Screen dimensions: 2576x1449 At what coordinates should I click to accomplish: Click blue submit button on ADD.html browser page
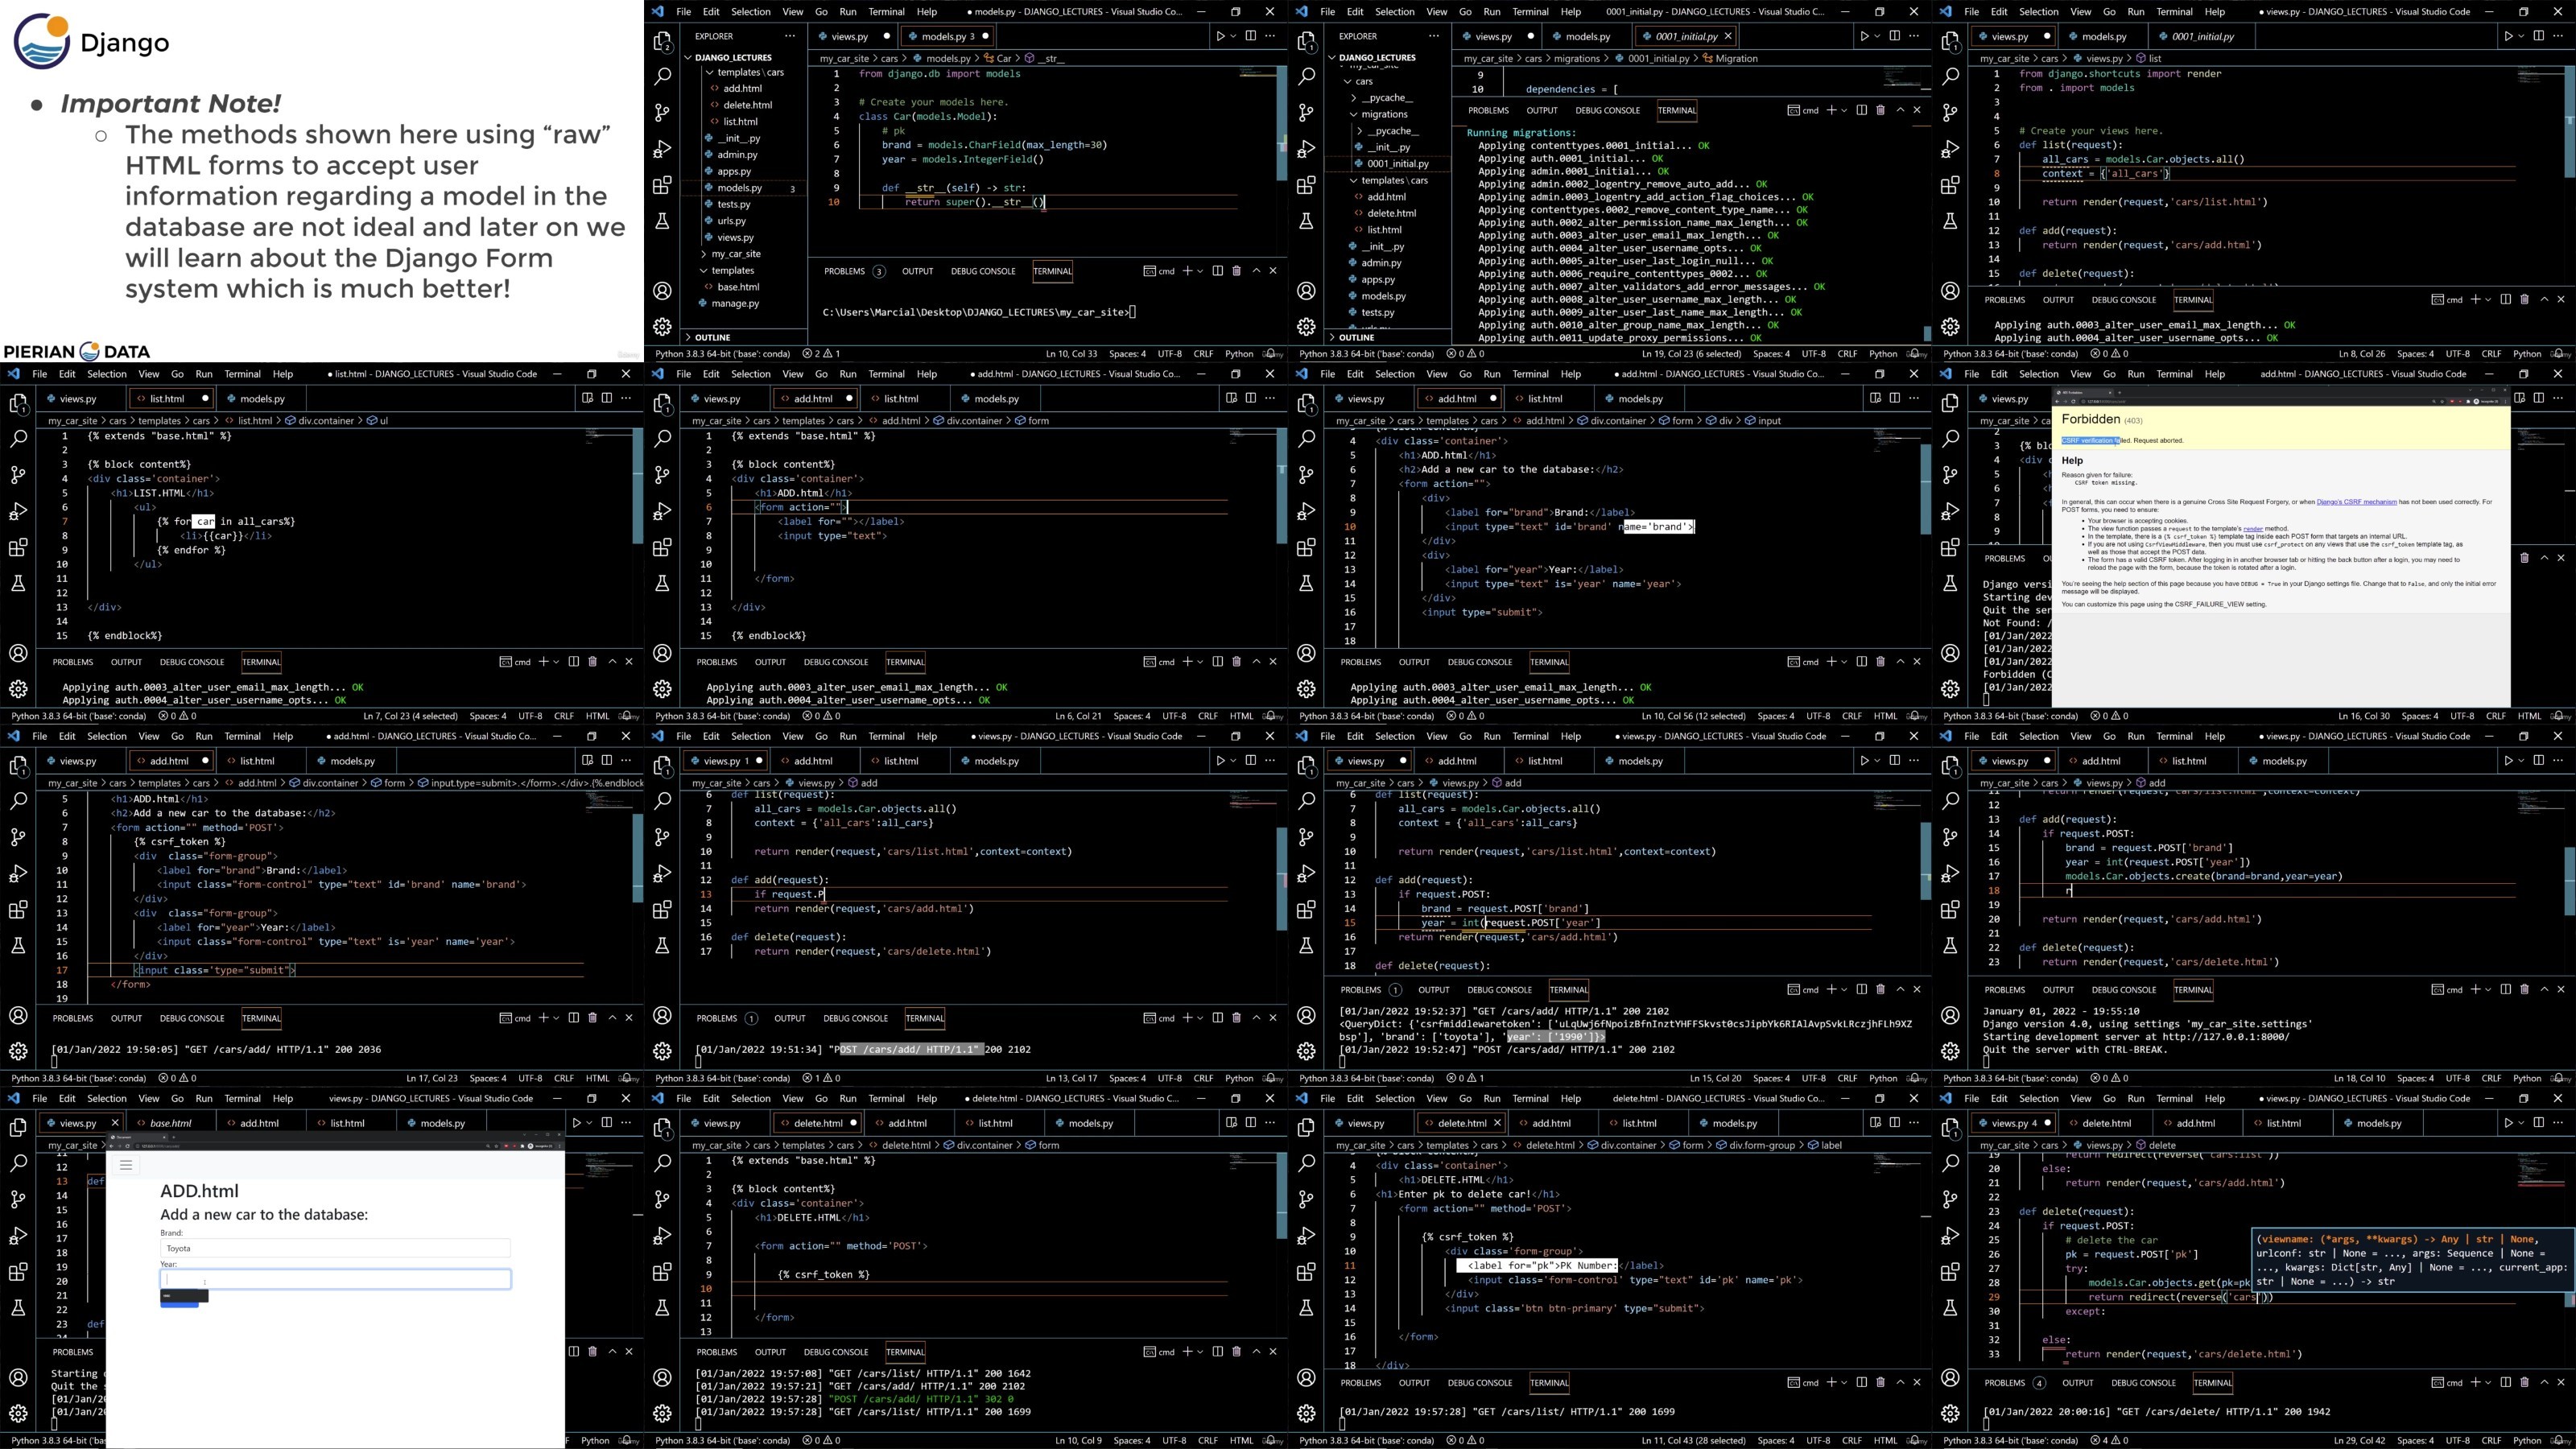(x=179, y=1303)
